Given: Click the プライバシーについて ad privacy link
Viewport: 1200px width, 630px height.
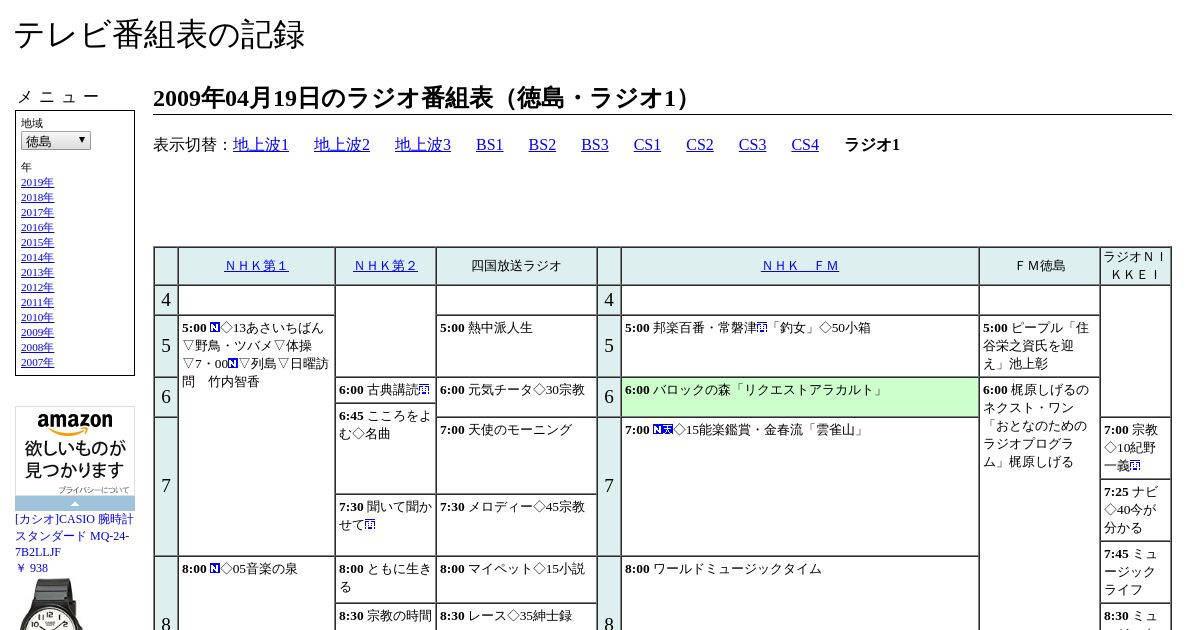Looking at the screenshot, I should 93,490.
